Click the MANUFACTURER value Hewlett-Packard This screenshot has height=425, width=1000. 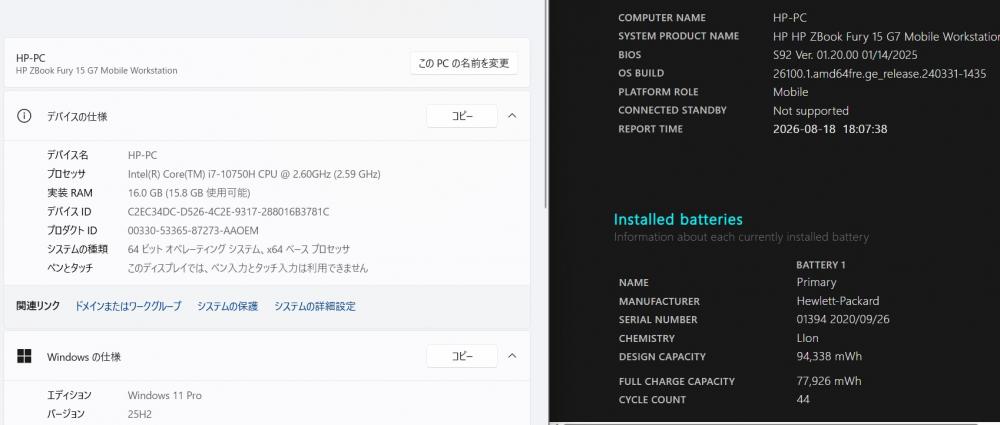pyautogui.click(x=838, y=301)
